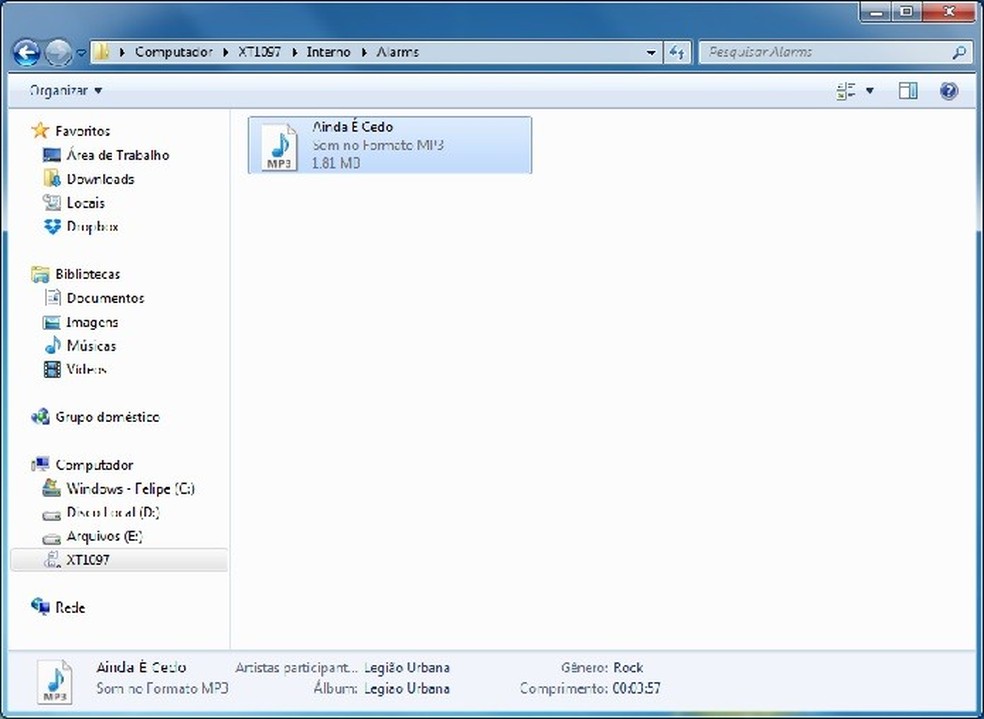Viewport: 984px width, 719px height.
Task: Select Alarms in the address breadcrumb
Action: pos(398,52)
